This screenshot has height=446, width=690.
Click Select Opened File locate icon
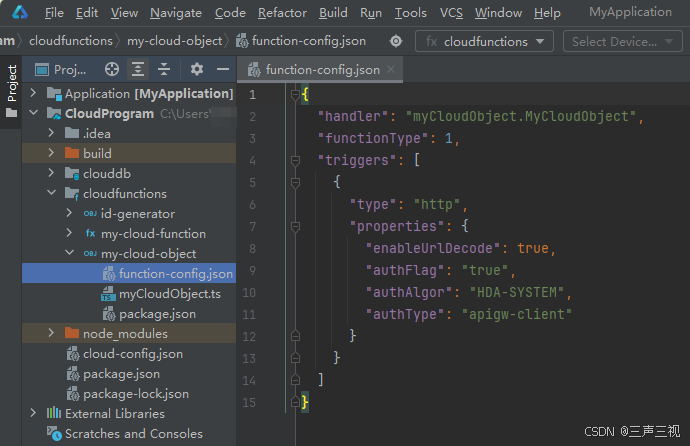click(x=112, y=69)
